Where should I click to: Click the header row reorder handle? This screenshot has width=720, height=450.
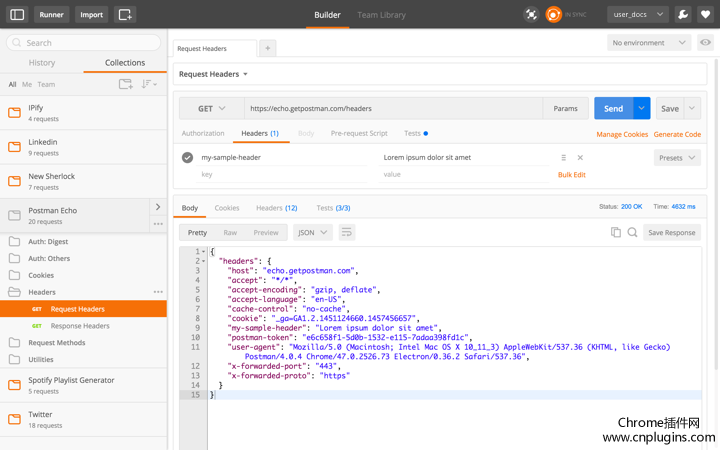point(563,158)
